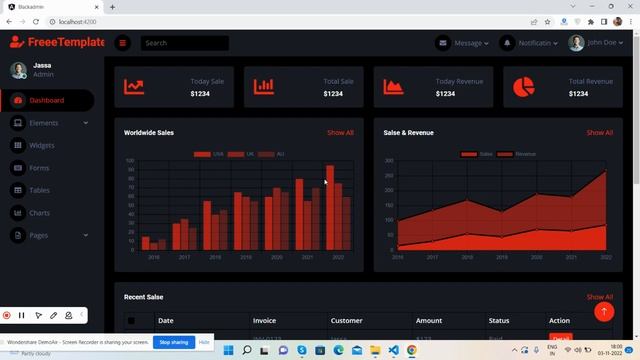The width and height of the screenshot is (640, 360).
Task: Open the Chrome Extensions puzzle icon
Action: point(591,22)
